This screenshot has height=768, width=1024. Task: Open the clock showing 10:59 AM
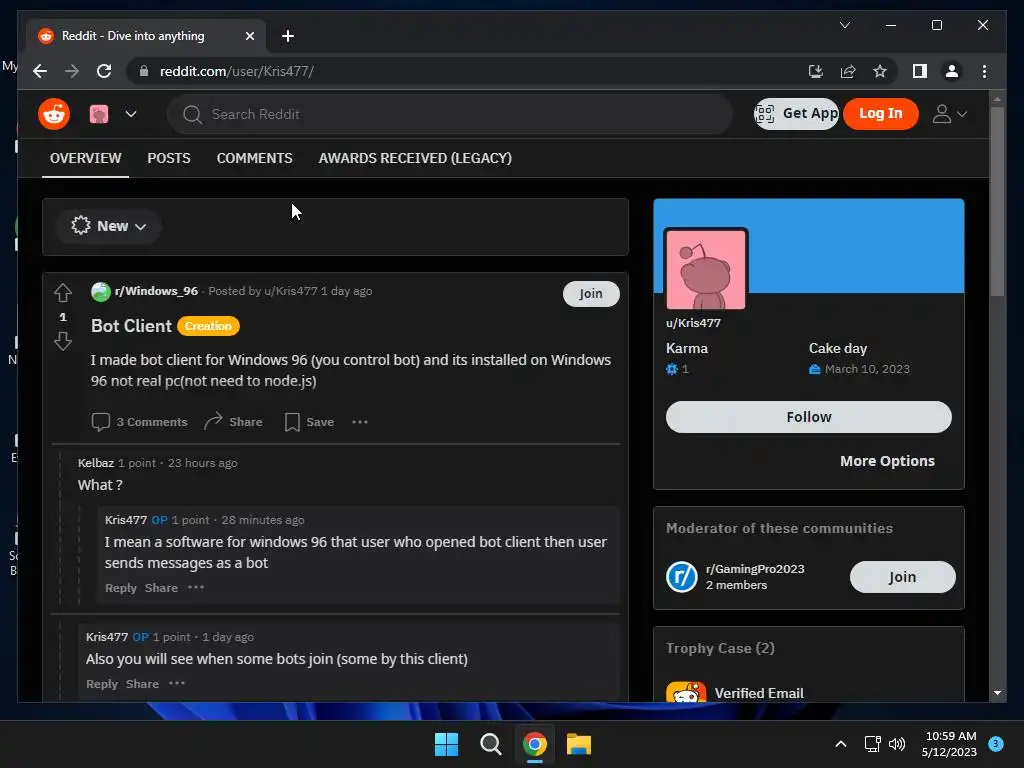(x=950, y=744)
